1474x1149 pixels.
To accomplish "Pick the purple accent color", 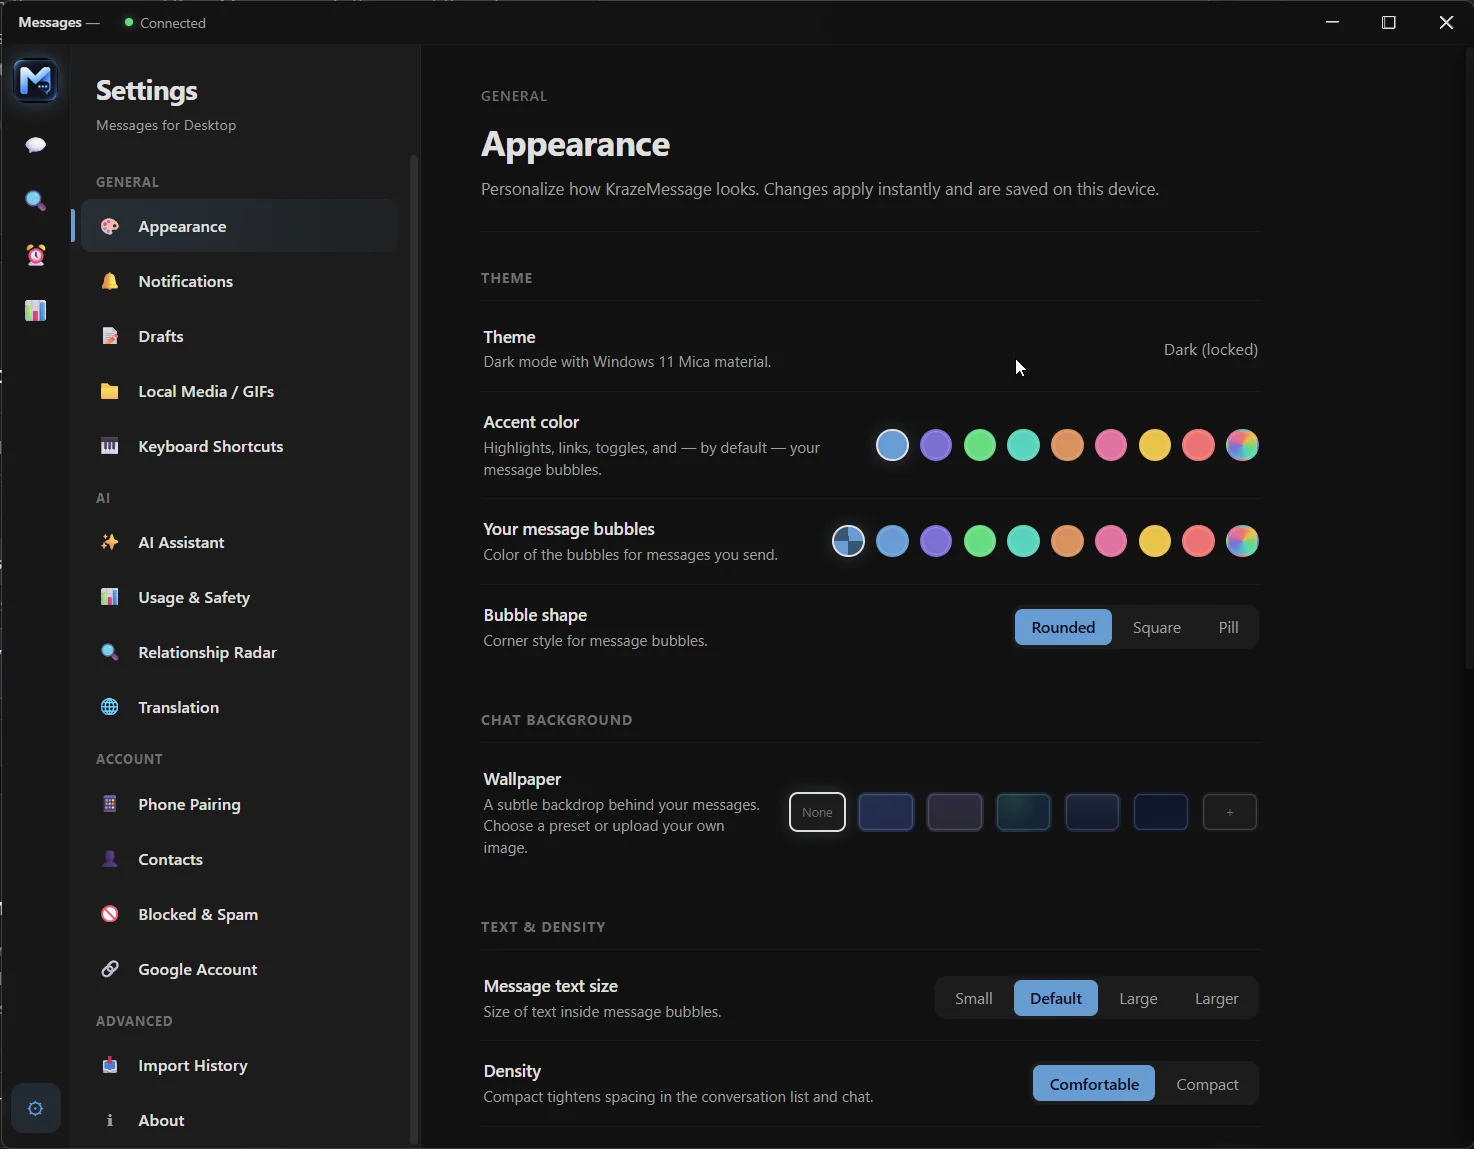I will coord(936,445).
